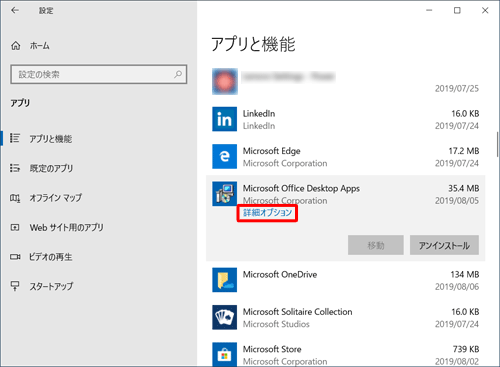
Task: Click the Microsoft Office Desktop Apps icon
Action: click(x=224, y=194)
